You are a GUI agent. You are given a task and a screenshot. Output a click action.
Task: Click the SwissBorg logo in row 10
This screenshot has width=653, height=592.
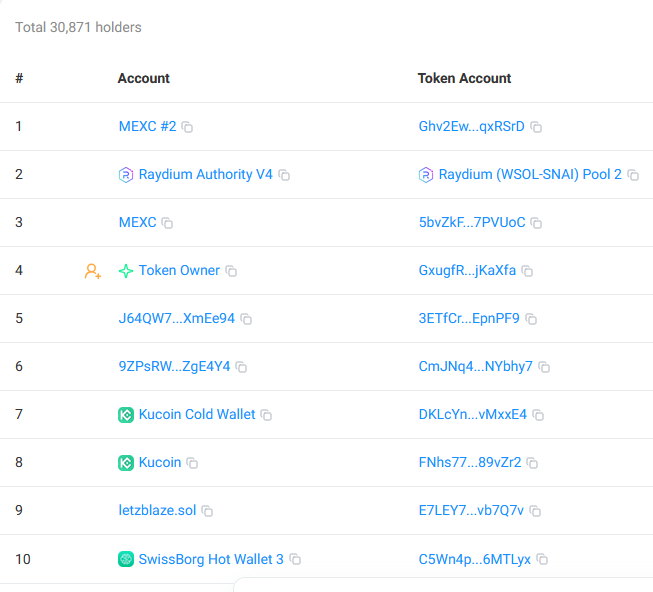(126, 559)
